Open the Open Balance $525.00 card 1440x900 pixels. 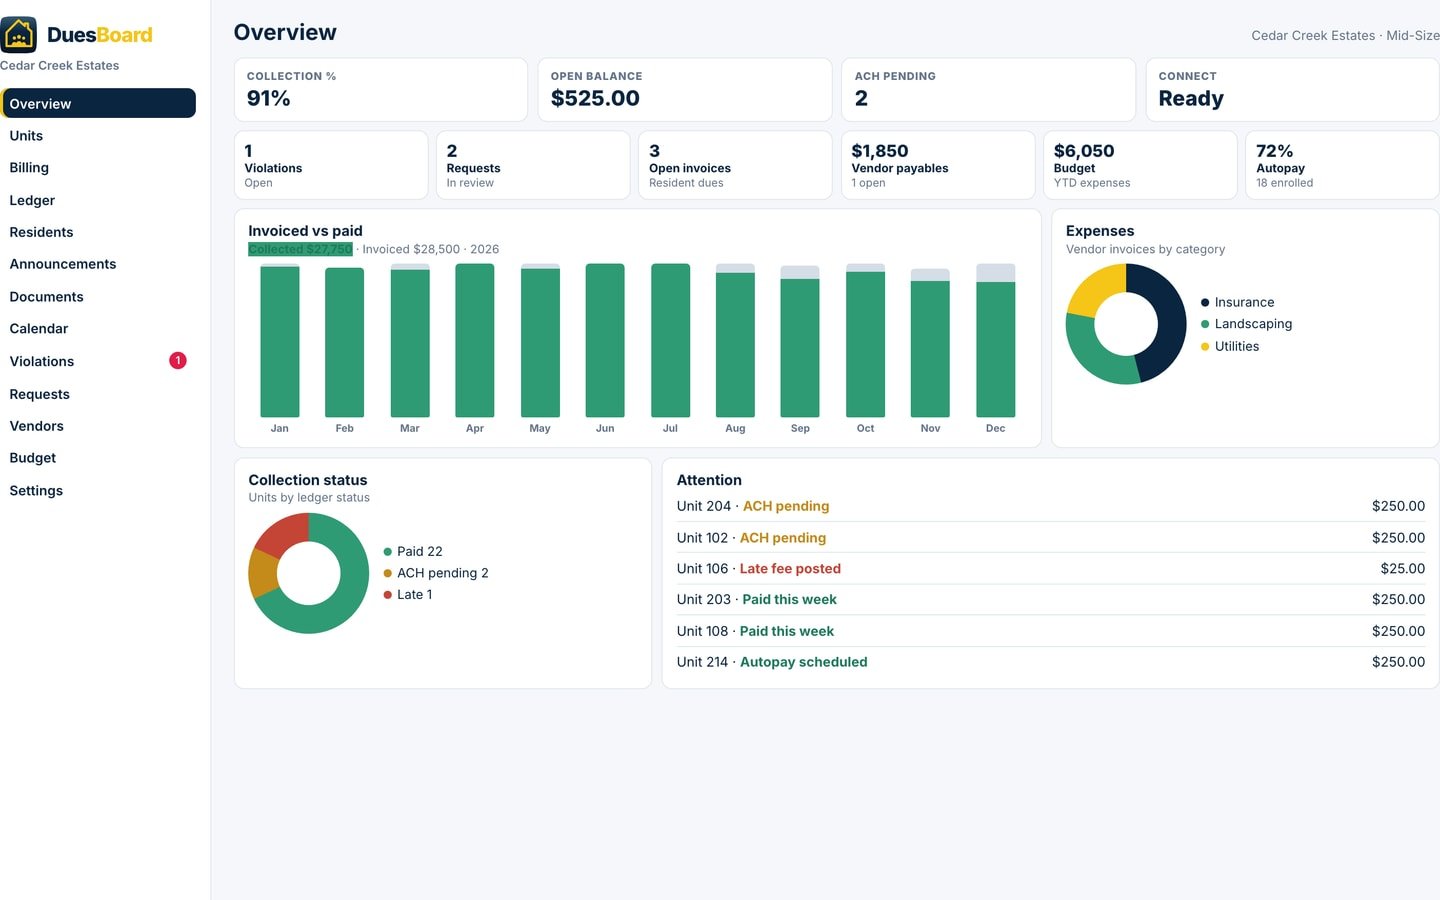[x=685, y=90]
